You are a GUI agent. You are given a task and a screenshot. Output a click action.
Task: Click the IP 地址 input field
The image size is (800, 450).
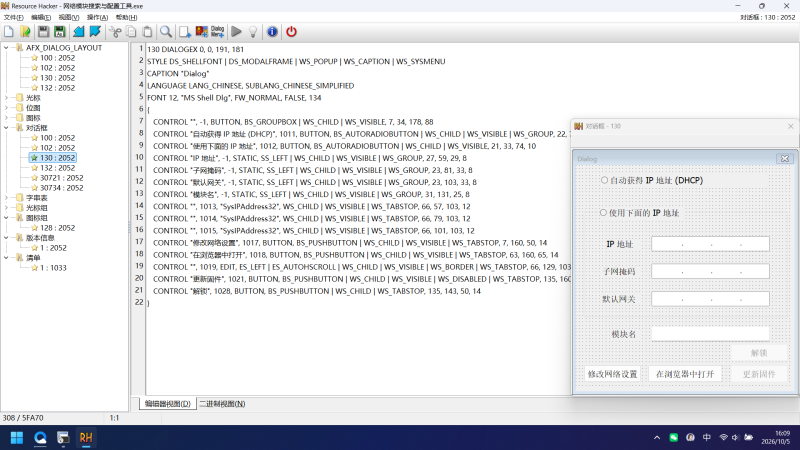coord(710,244)
